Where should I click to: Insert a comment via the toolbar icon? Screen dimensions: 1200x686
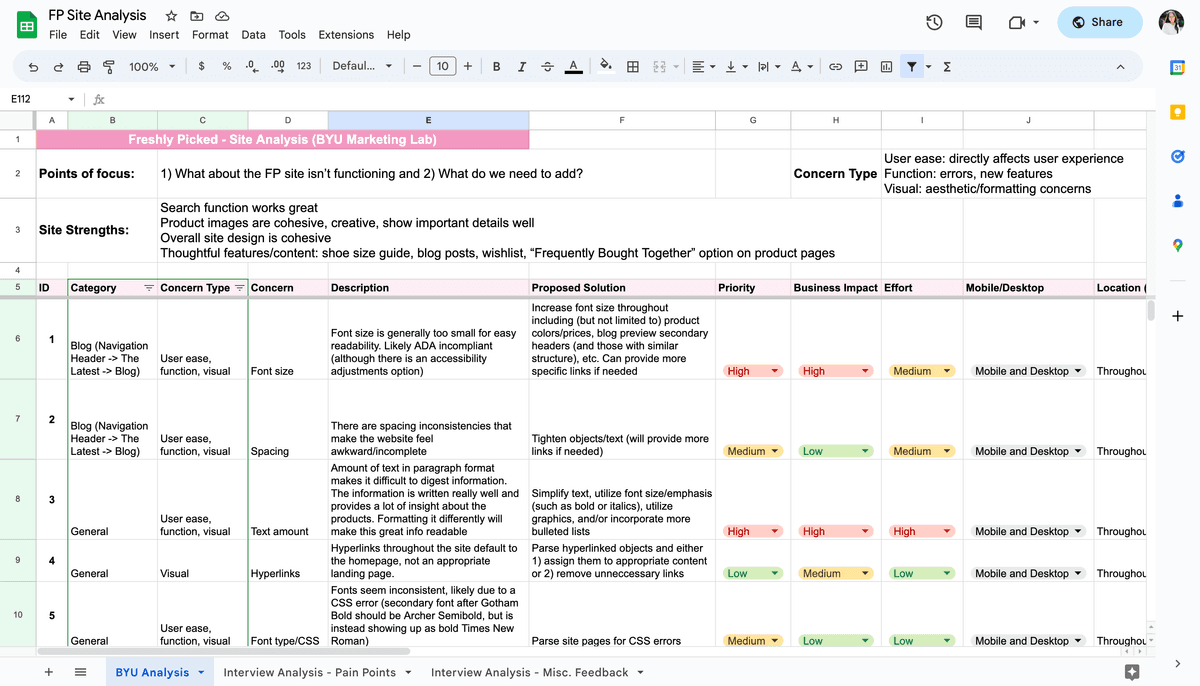(x=861, y=66)
